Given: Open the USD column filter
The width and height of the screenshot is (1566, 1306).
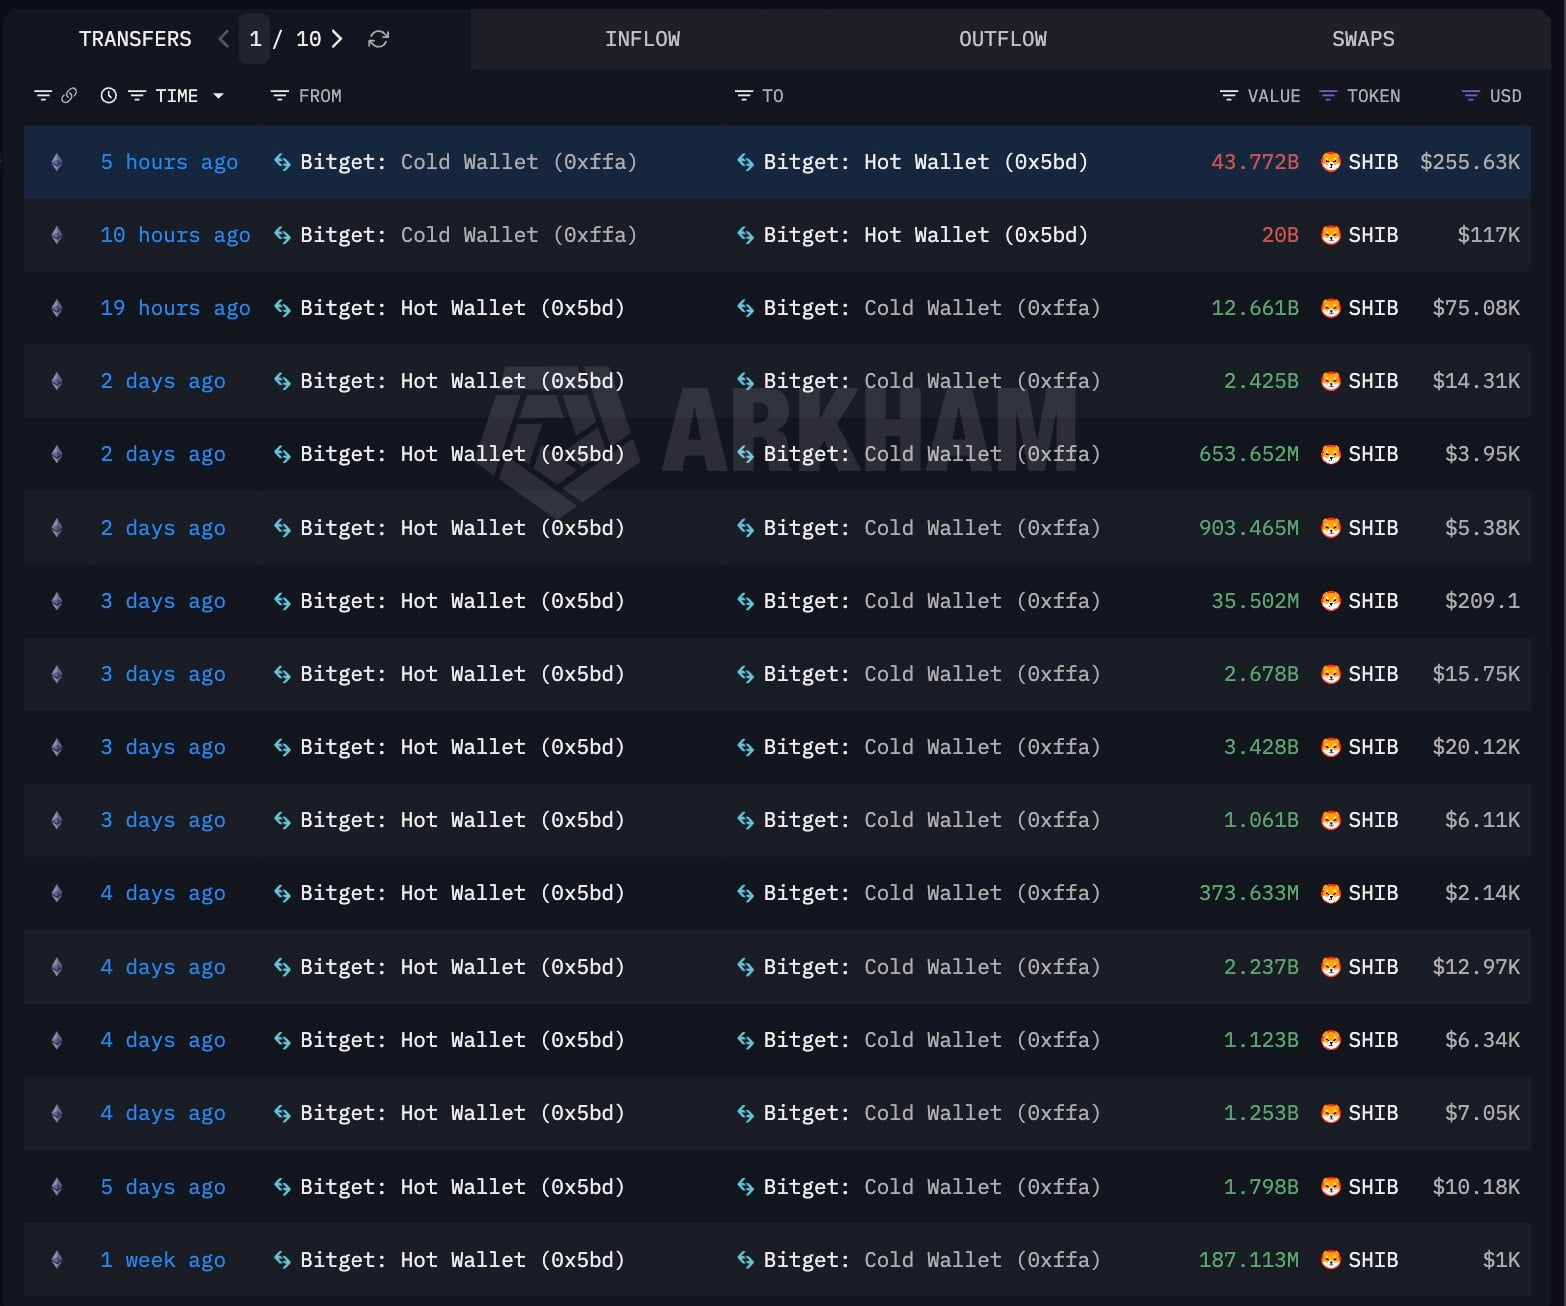Looking at the screenshot, I should tap(1470, 96).
